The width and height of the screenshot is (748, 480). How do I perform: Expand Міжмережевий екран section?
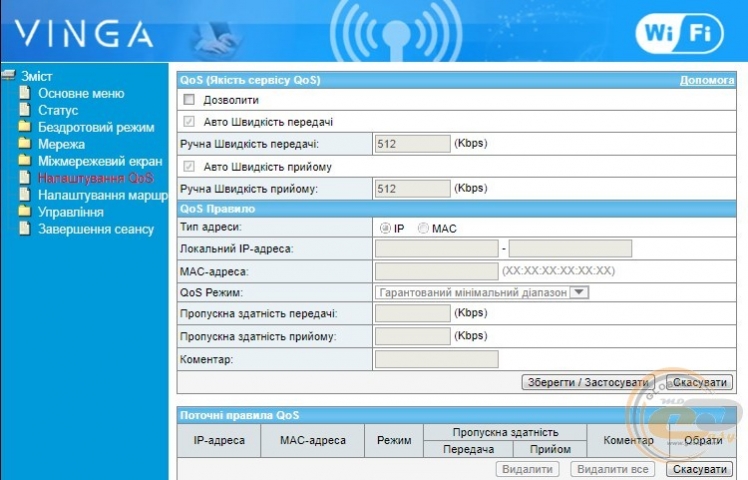point(100,161)
